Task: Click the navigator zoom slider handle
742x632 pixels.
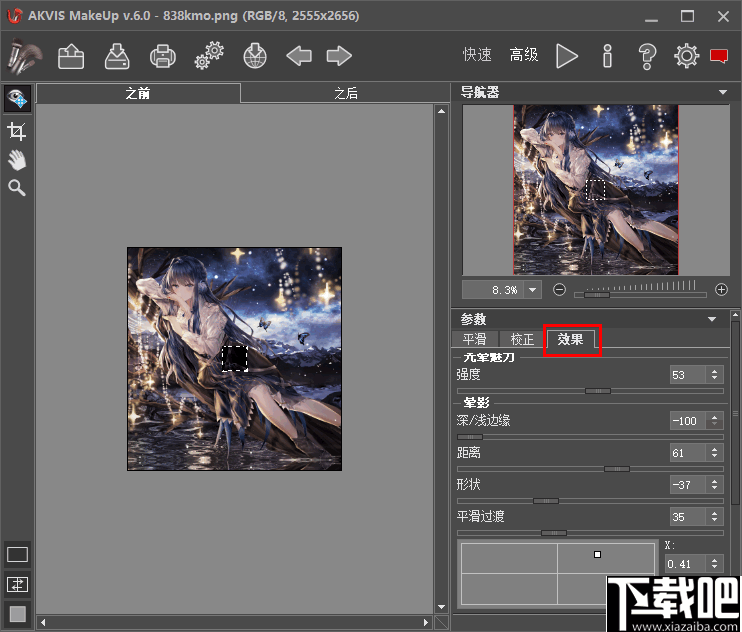Action: click(x=597, y=295)
